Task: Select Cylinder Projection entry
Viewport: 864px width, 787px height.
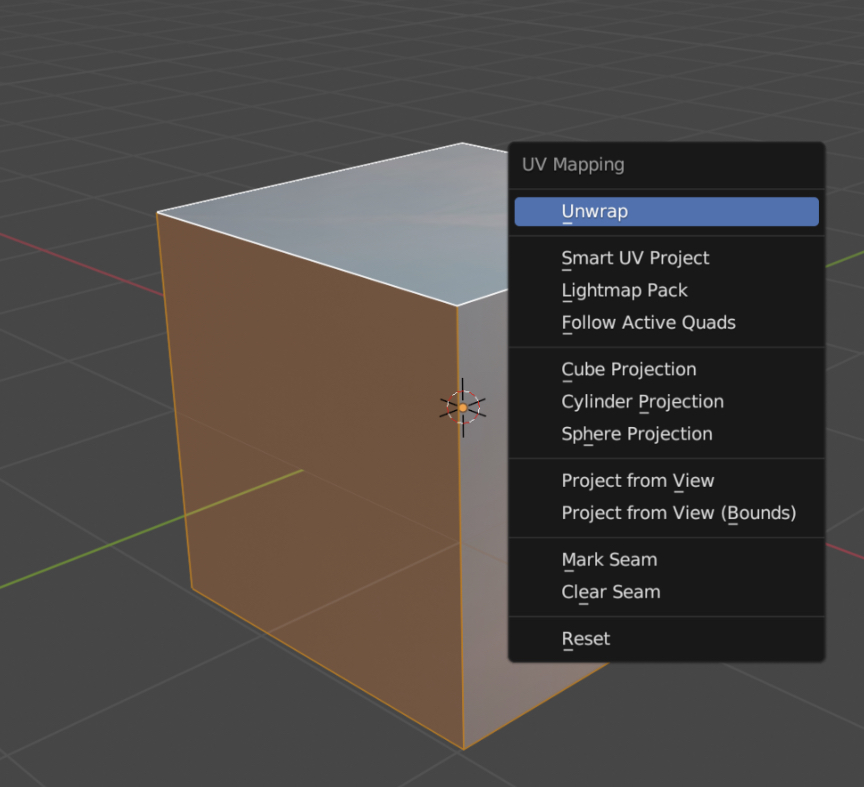Action: pyautogui.click(x=642, y=402)
